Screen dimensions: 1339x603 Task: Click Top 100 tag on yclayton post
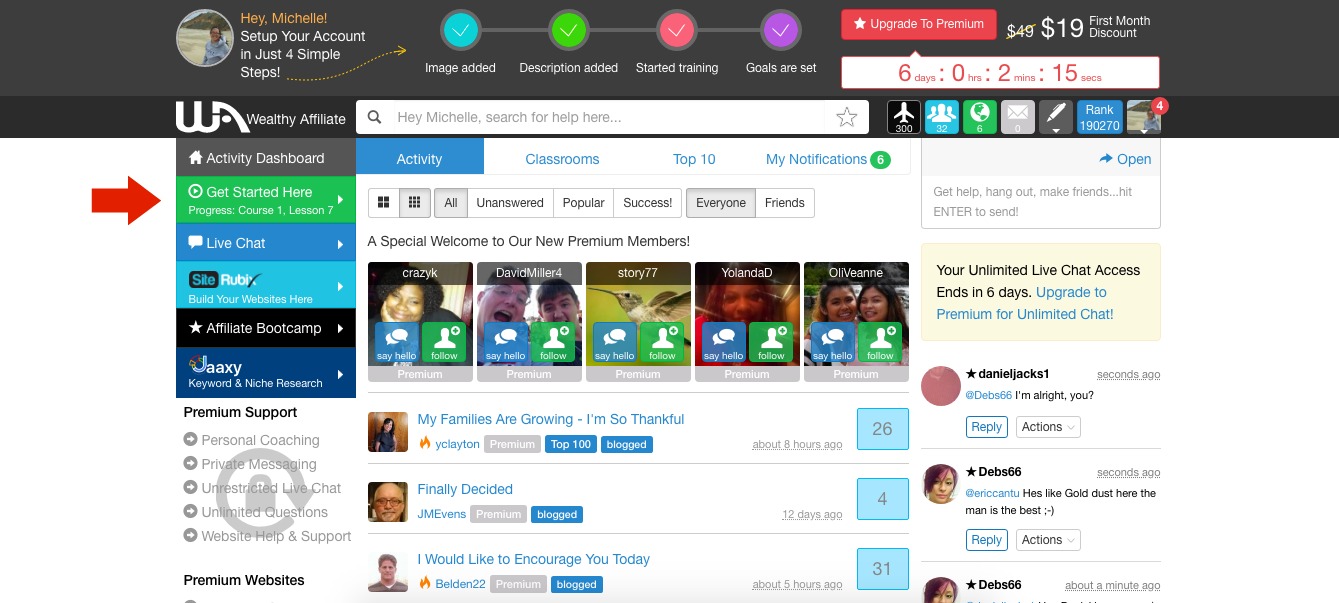click(571, 444)
